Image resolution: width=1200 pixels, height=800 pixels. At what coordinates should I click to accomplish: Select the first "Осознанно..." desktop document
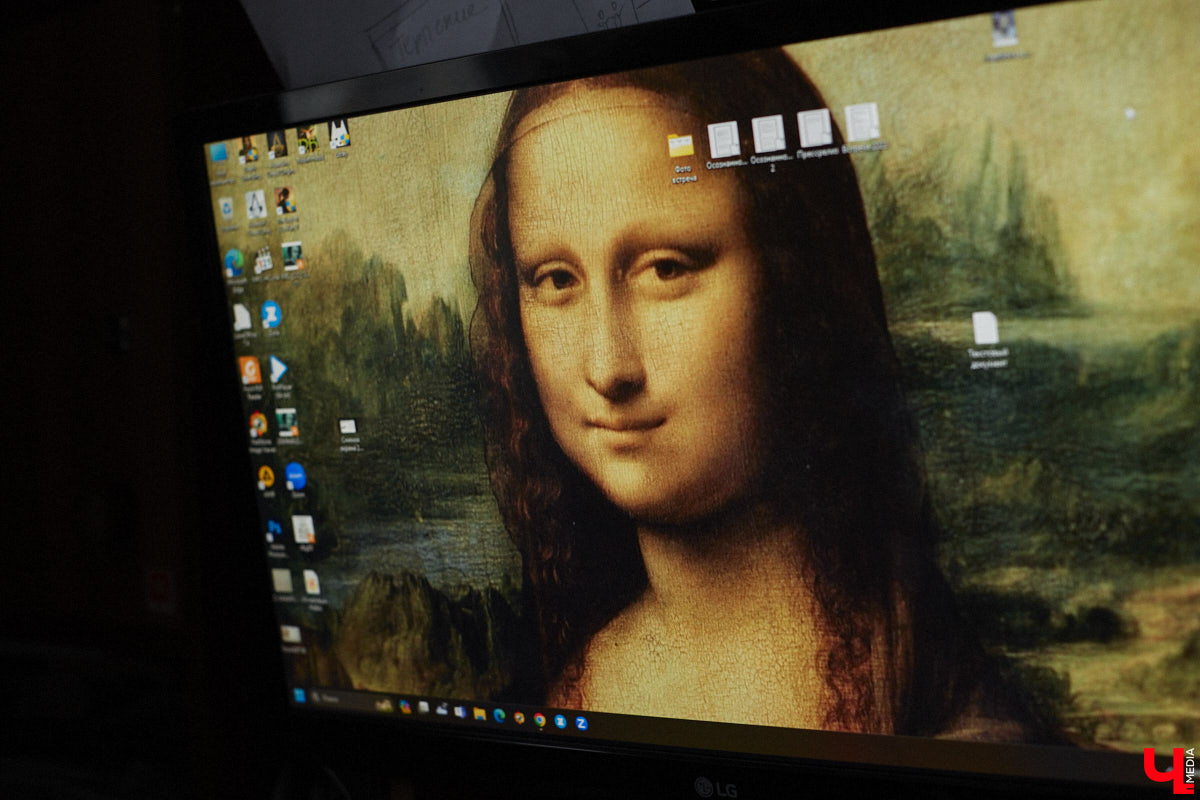(723, 140)
